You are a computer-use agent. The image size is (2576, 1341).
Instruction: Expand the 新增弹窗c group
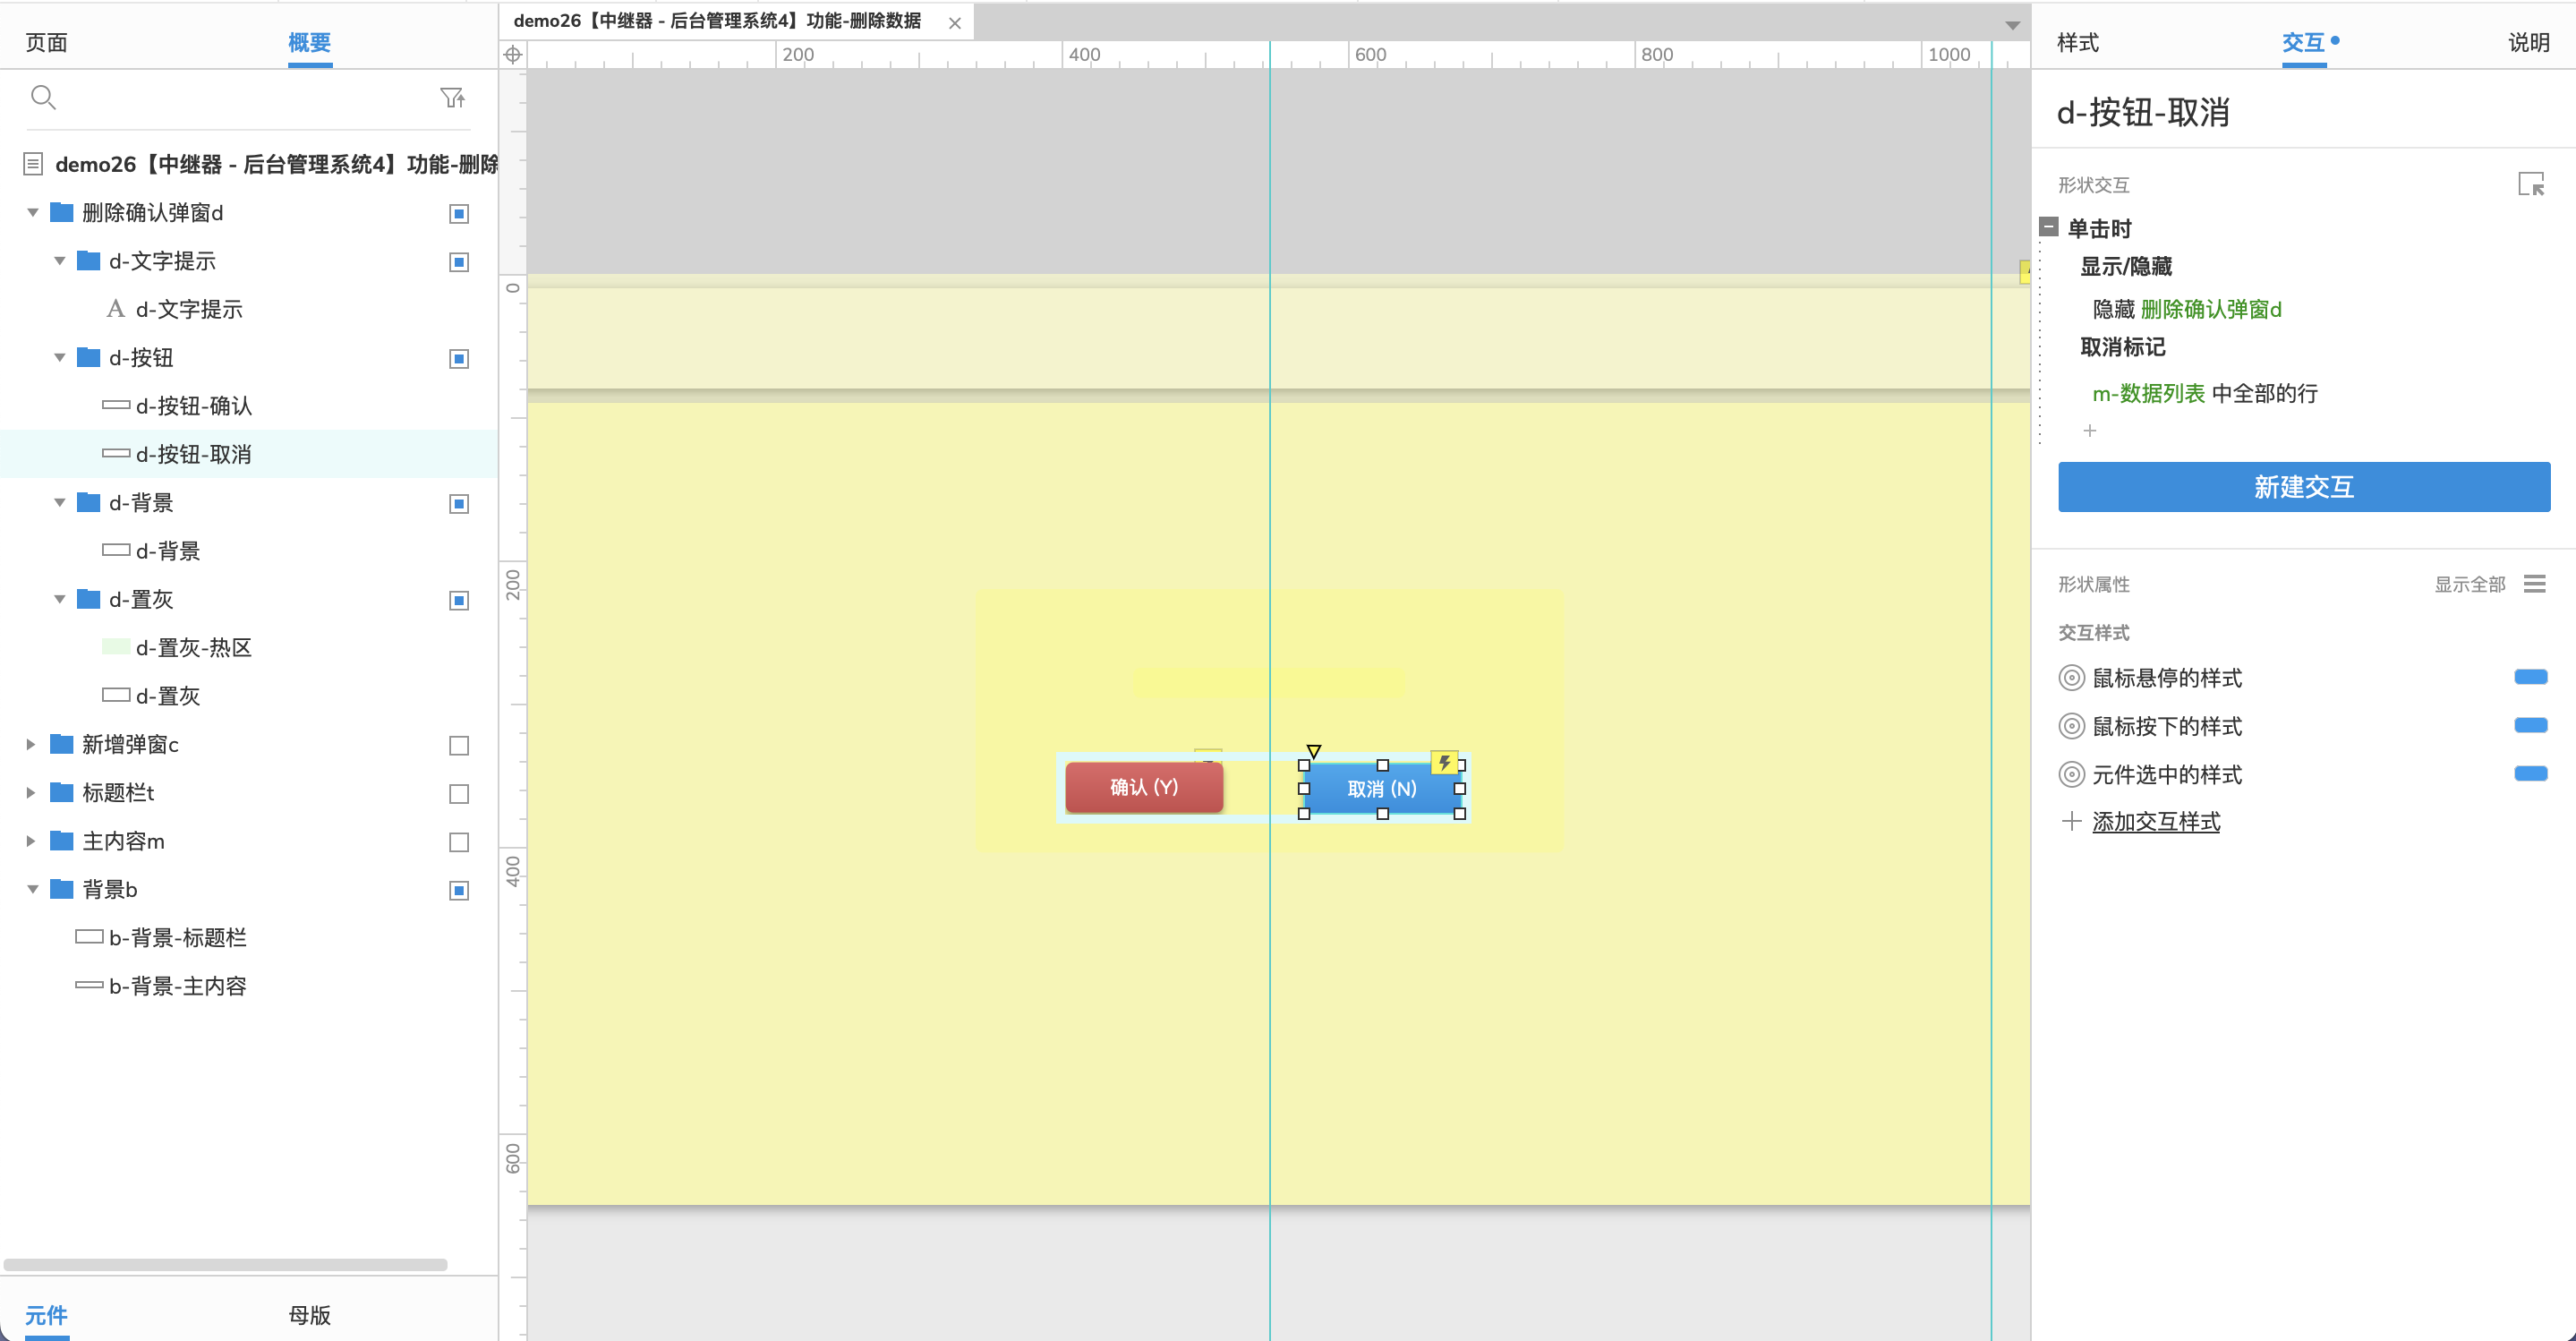(x=31, y=744)
